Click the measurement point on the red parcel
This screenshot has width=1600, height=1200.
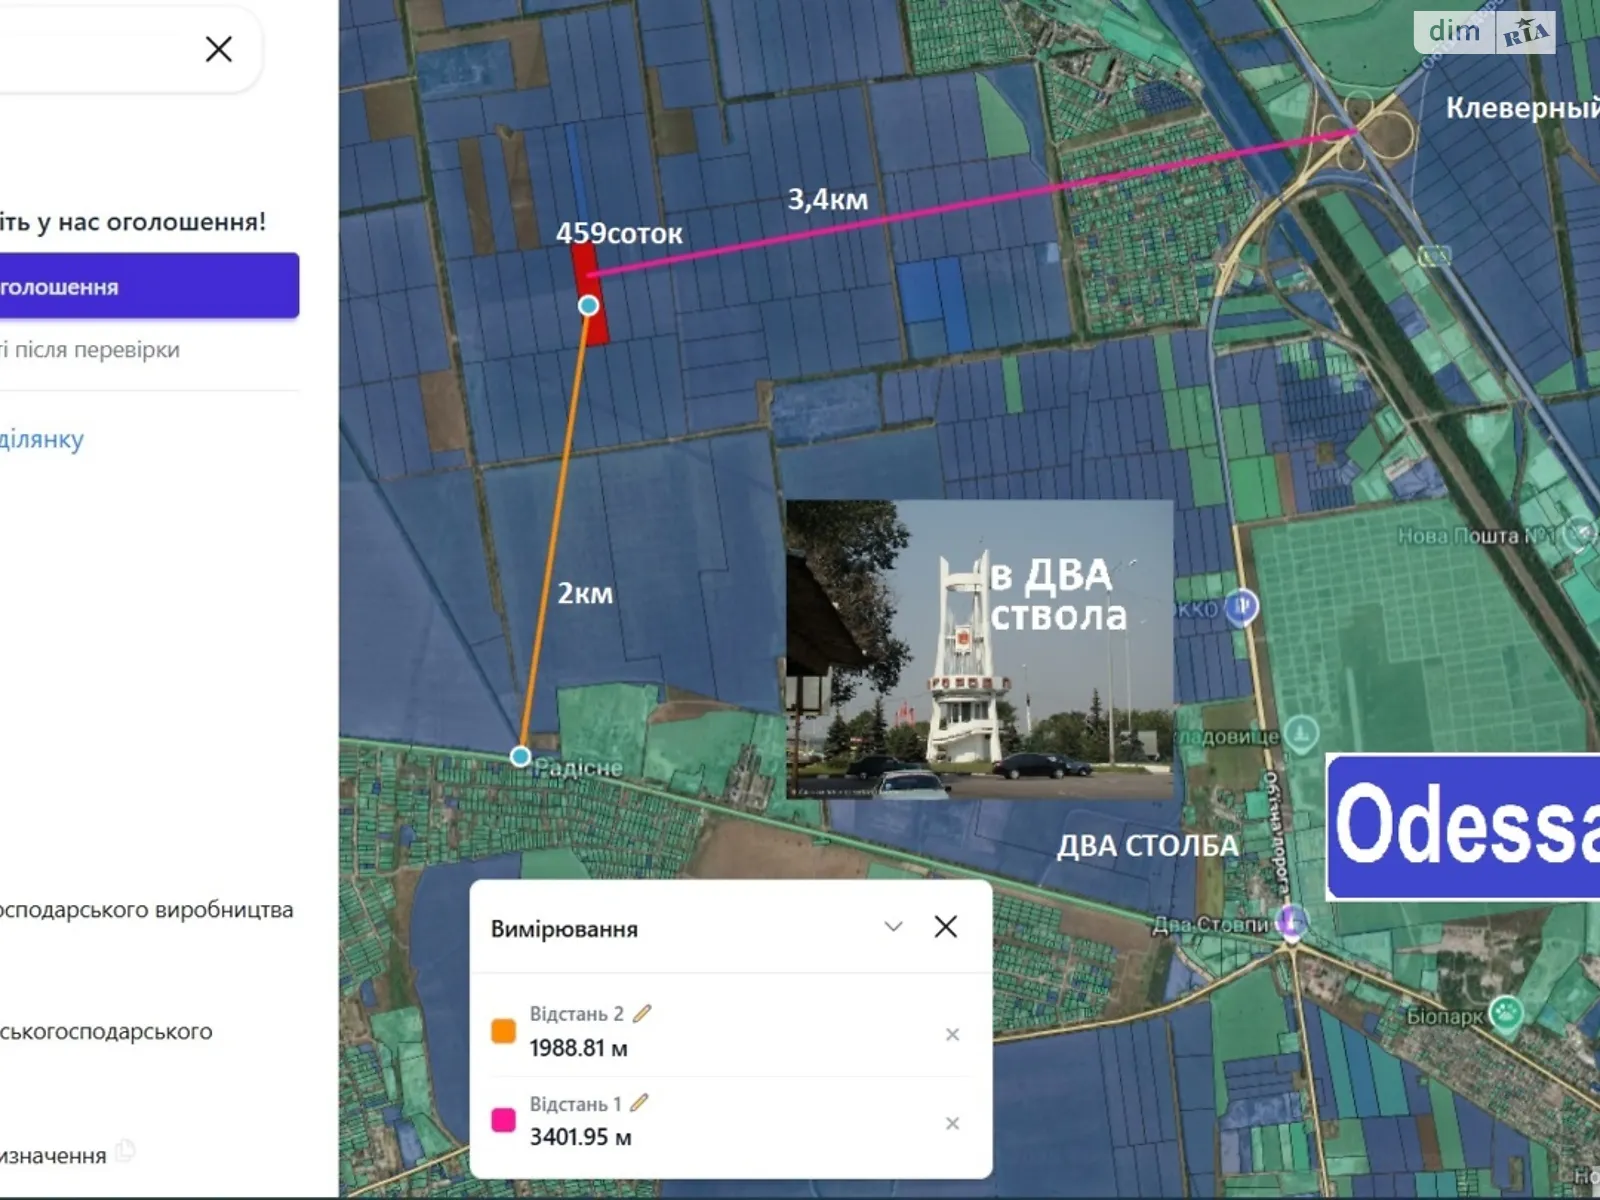589,305
